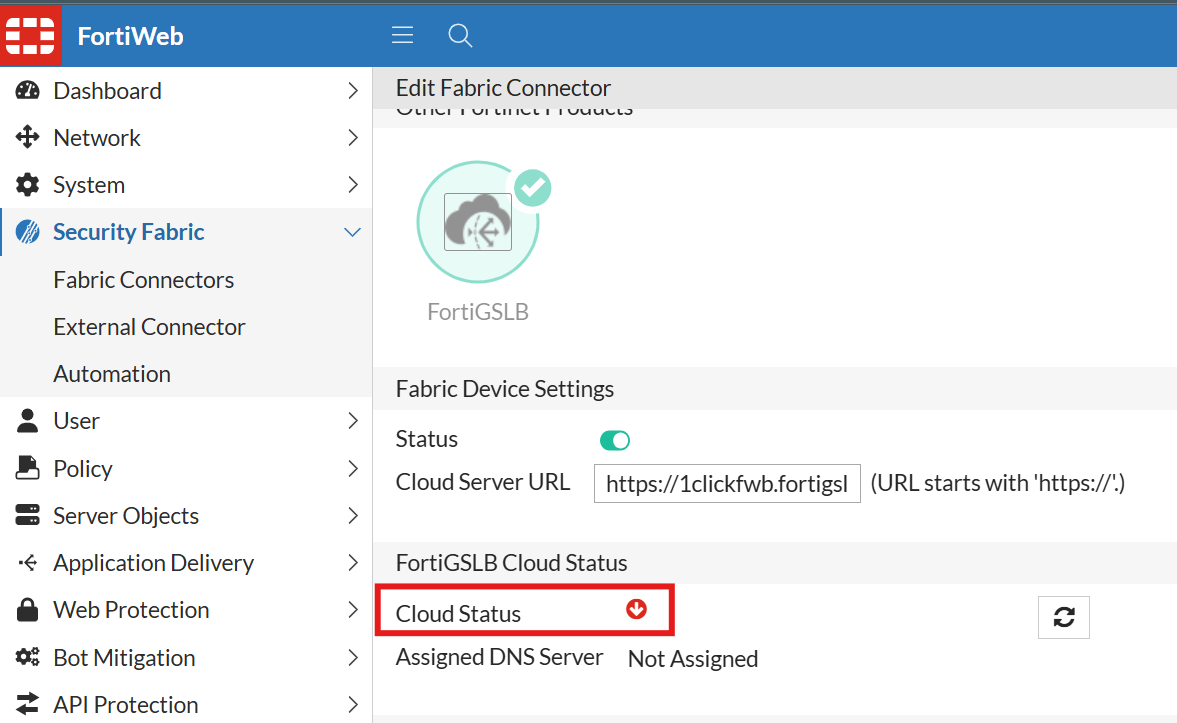The width and height of the screenshot is (1177, 723).
Task: Click the API Protection arrows icon
Action: click(x=28, y=704)
